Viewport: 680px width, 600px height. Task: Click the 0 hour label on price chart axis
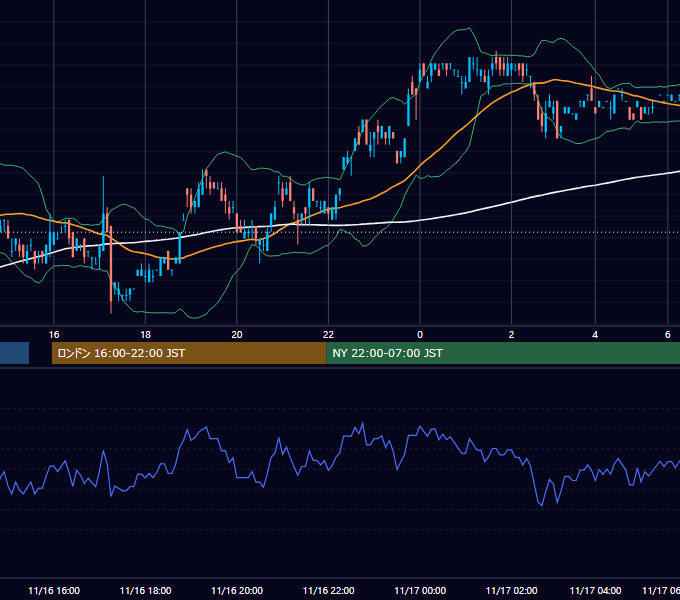(x=420, y=335)
